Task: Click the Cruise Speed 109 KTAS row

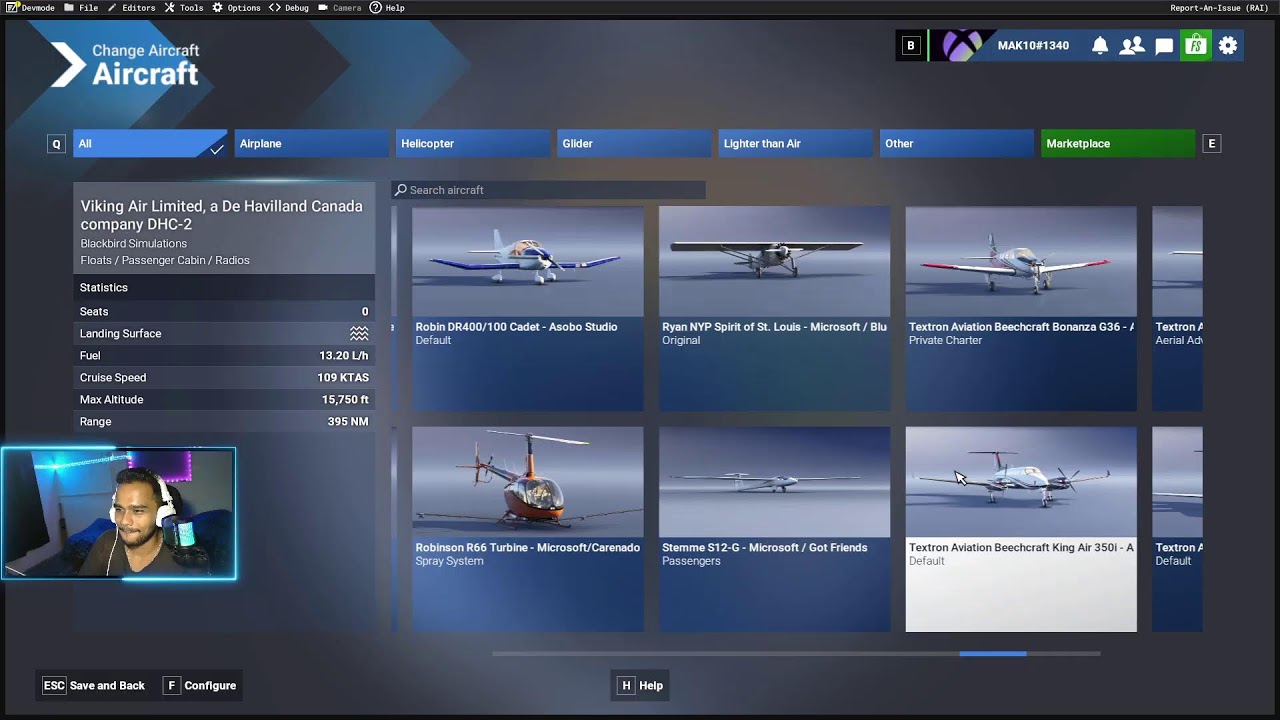Action: click(x=224, y=377)
